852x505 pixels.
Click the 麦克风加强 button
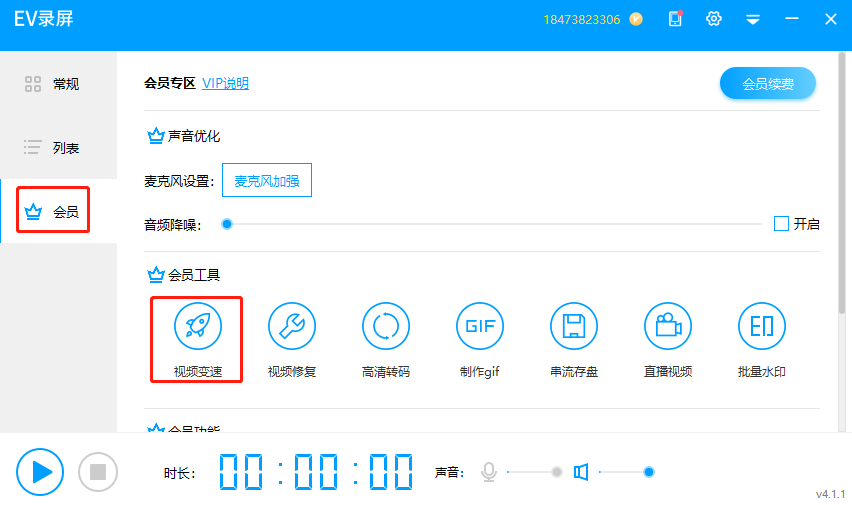click(267, 180)
